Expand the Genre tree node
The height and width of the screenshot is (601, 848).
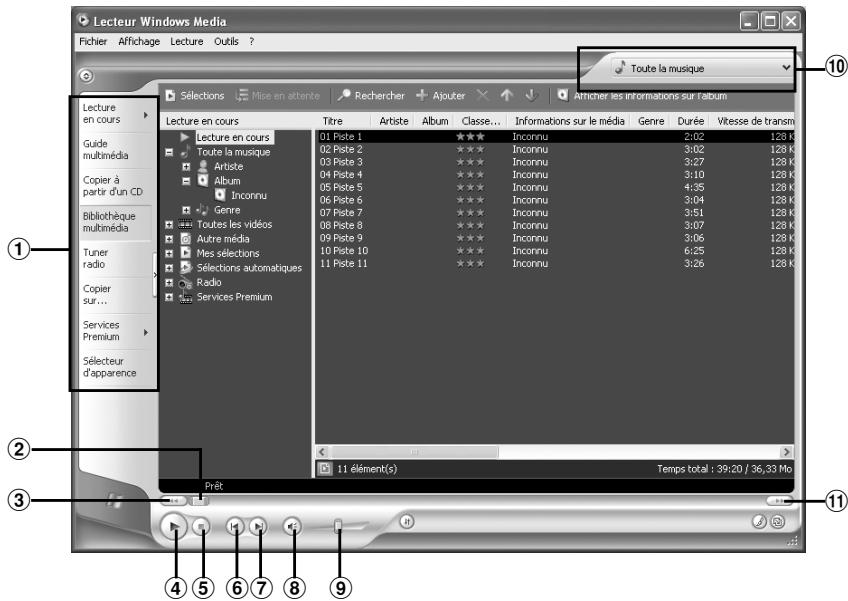click(186, 210)
